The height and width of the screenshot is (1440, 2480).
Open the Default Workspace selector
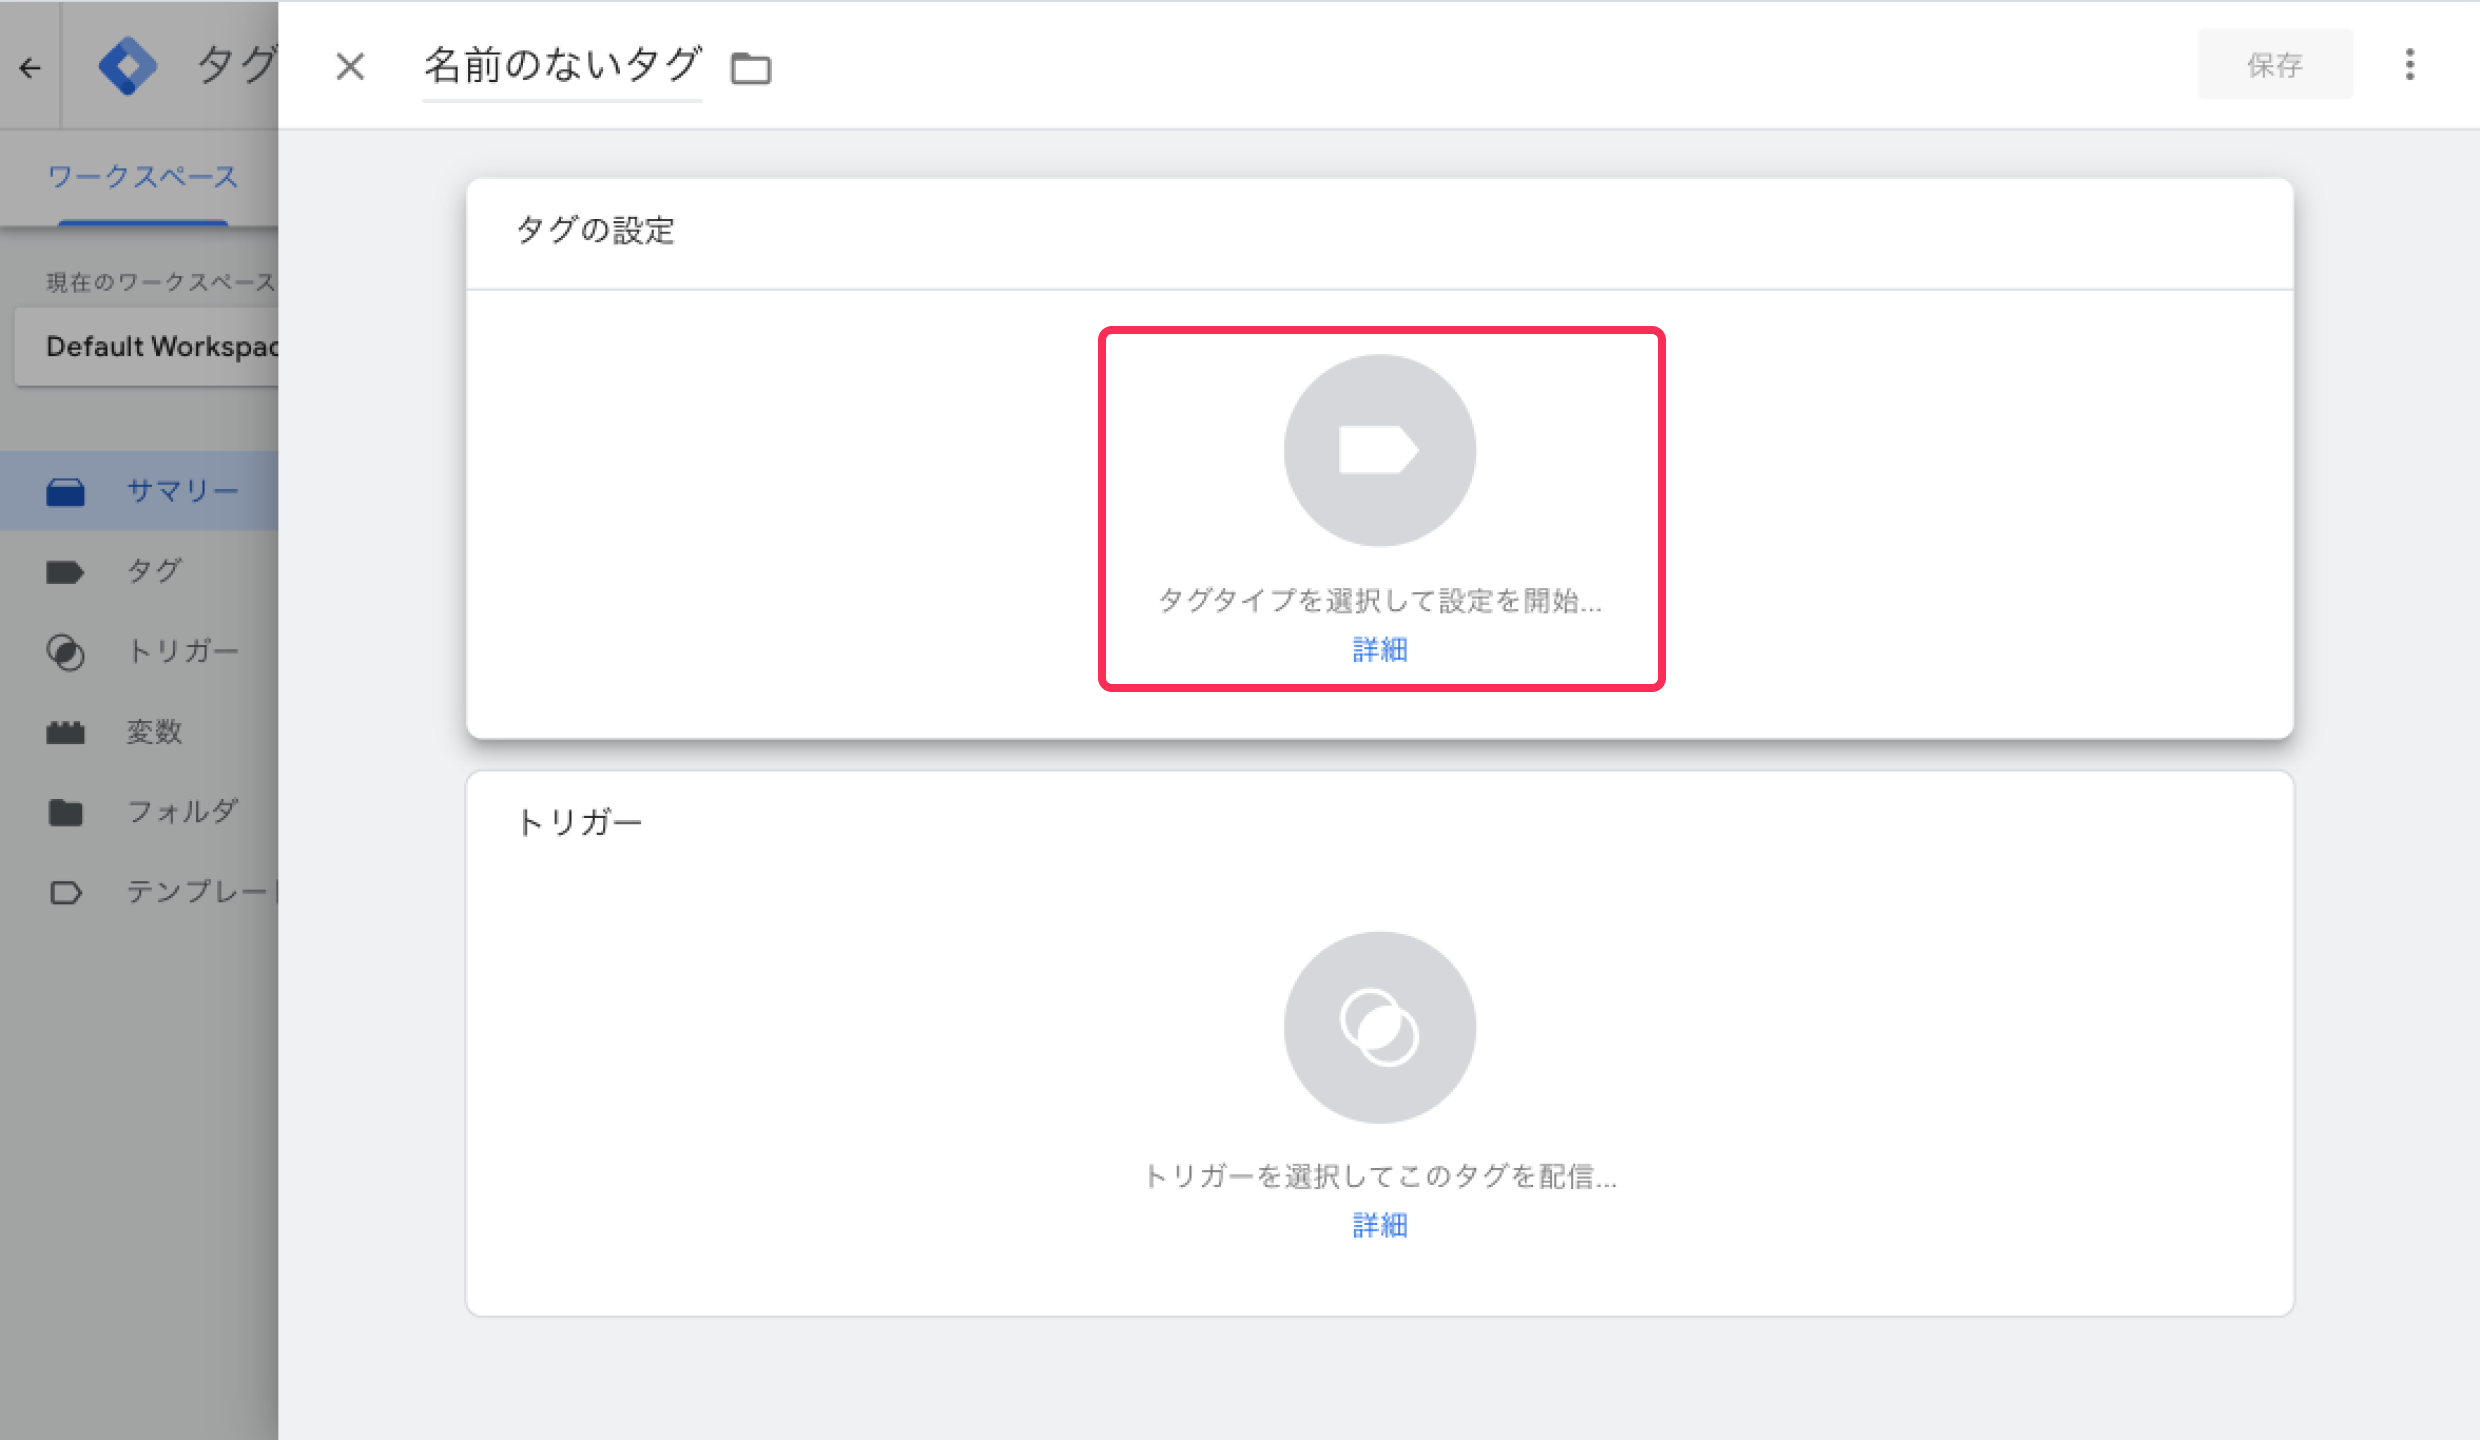[150, 347]
